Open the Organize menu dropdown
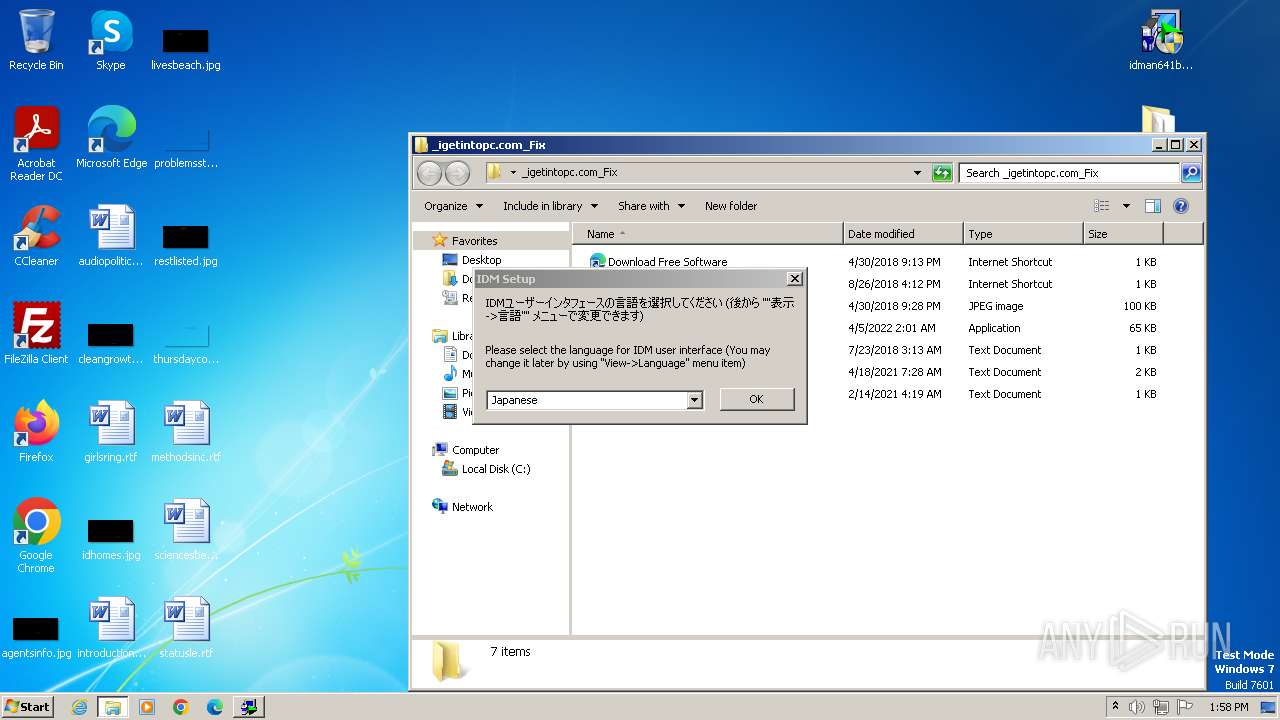The width and height of the screenshot is (1280, 720). [453, 206]
